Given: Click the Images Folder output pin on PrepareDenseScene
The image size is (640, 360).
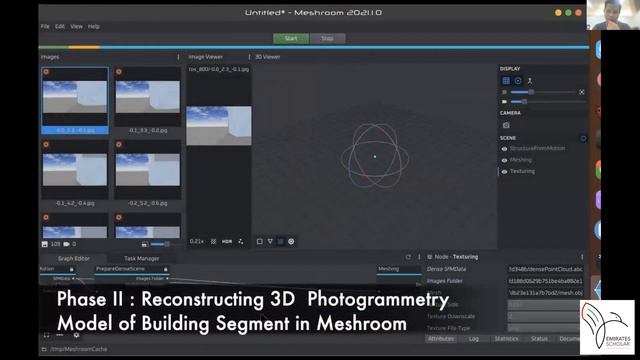Looking at the screenshot, I should 167,279.
